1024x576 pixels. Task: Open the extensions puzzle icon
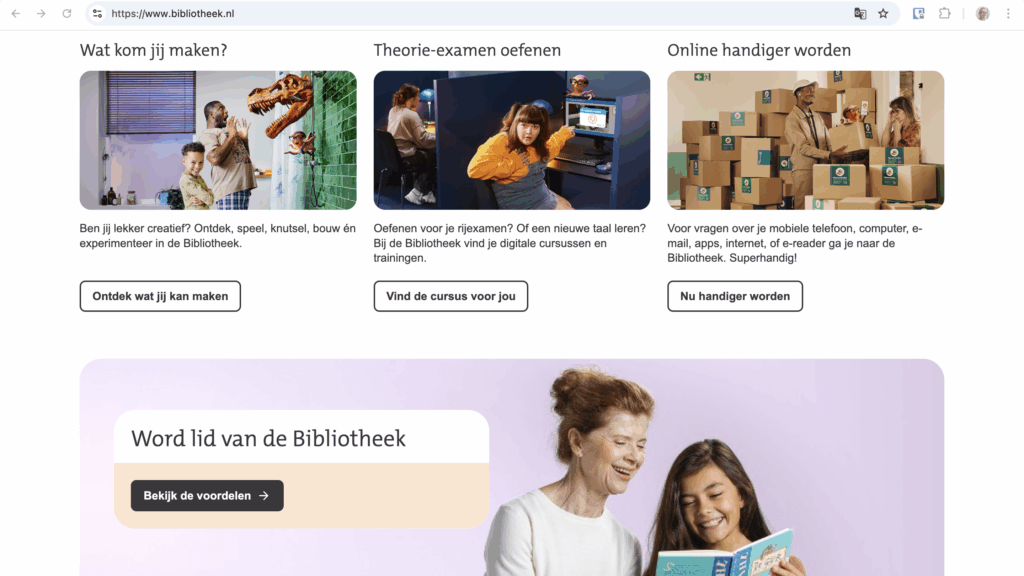[x=944, y=13]
